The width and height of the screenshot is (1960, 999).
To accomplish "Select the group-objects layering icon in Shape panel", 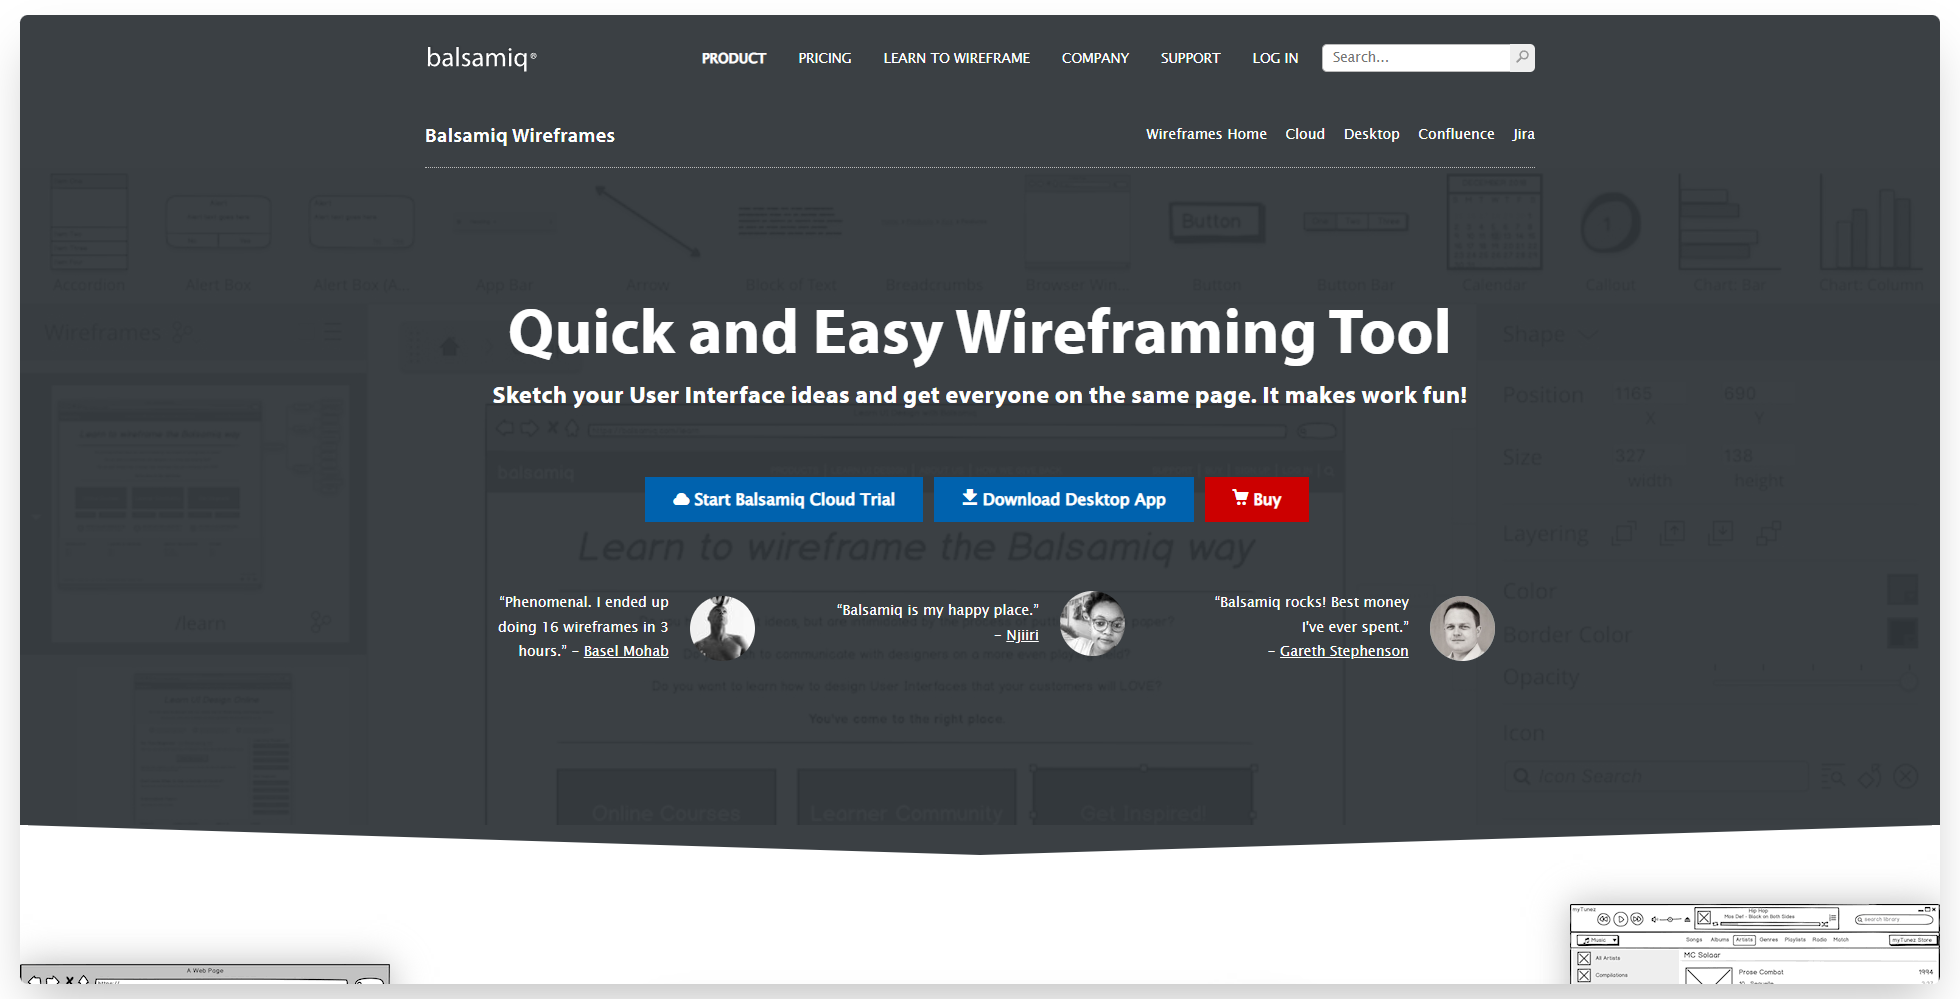I will (x=1768, y=533).
